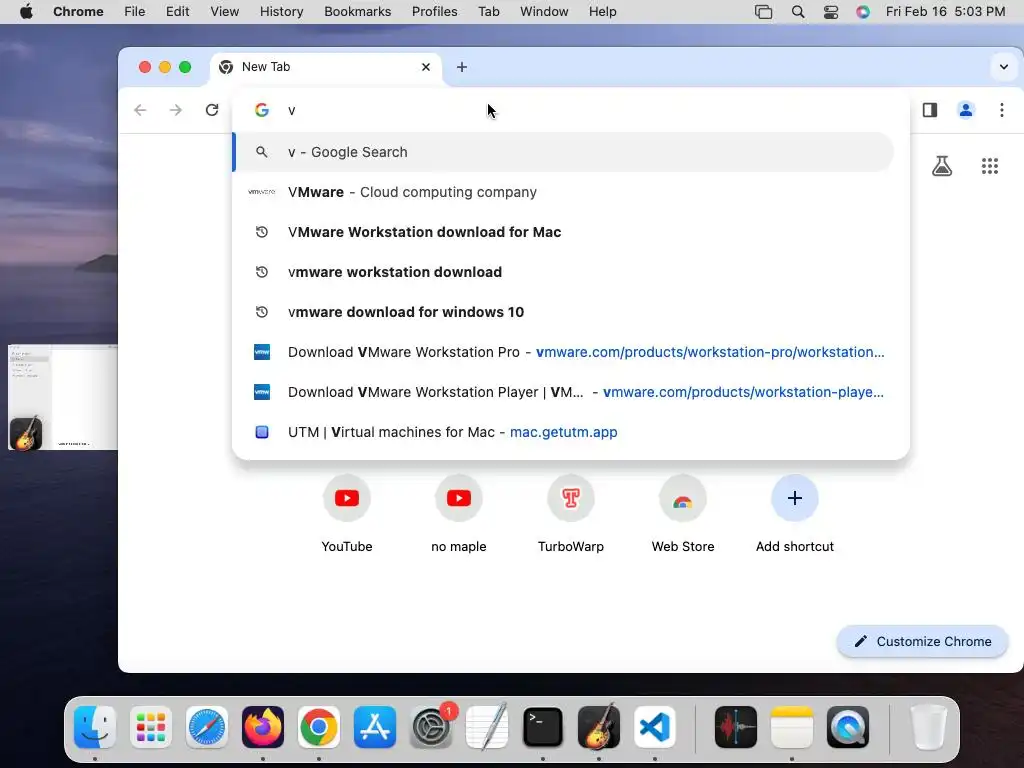Click the Stage Manager icon in menu bar
Screen dimensions: 1024x768
tap(763, 11)
